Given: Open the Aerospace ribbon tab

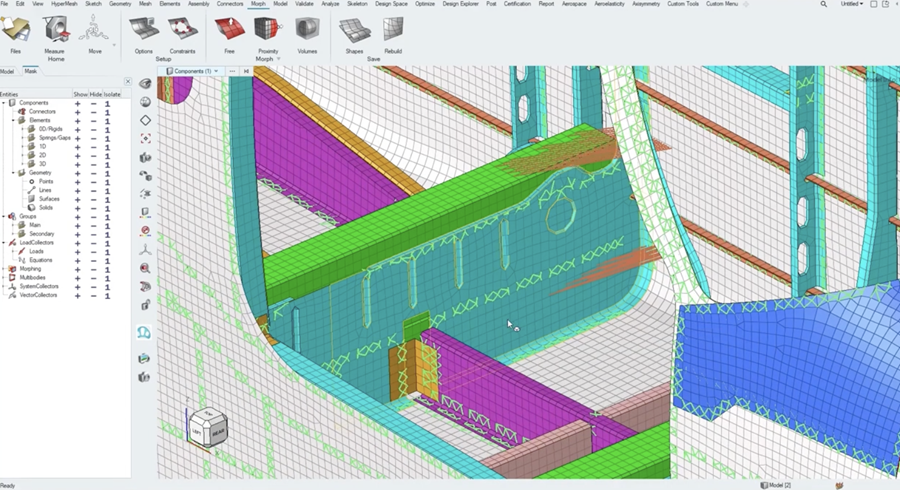Looking at the screenshot, I should pyautogui.click(x=574, y=4).
